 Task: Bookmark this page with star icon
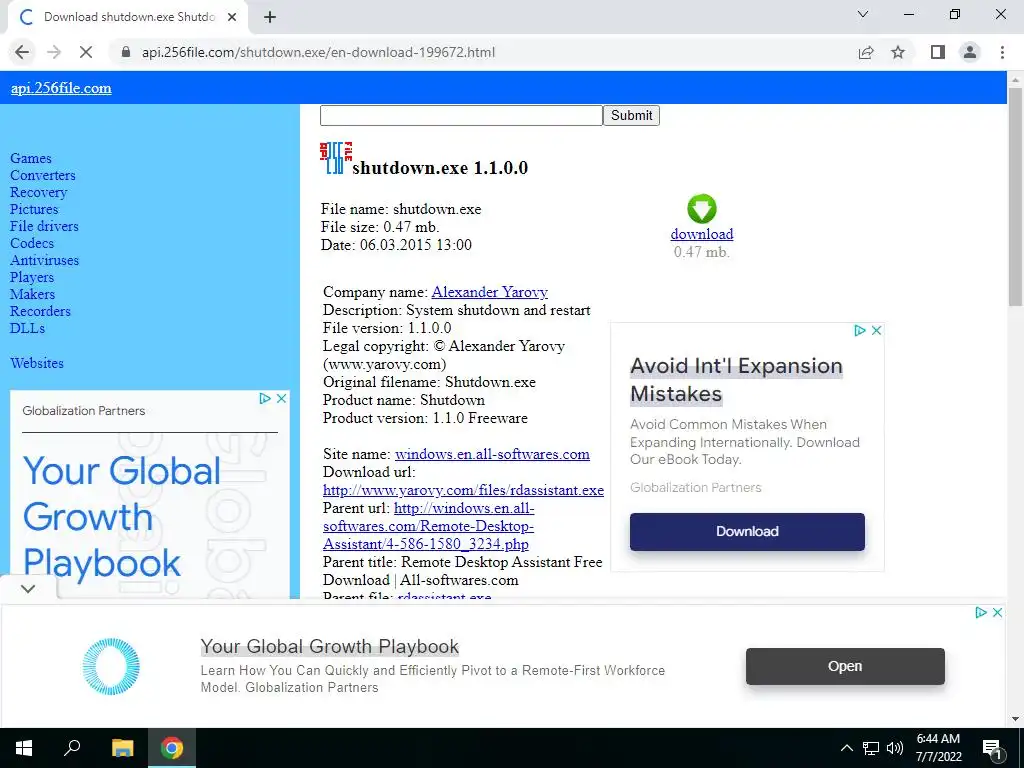click(898, 52)
